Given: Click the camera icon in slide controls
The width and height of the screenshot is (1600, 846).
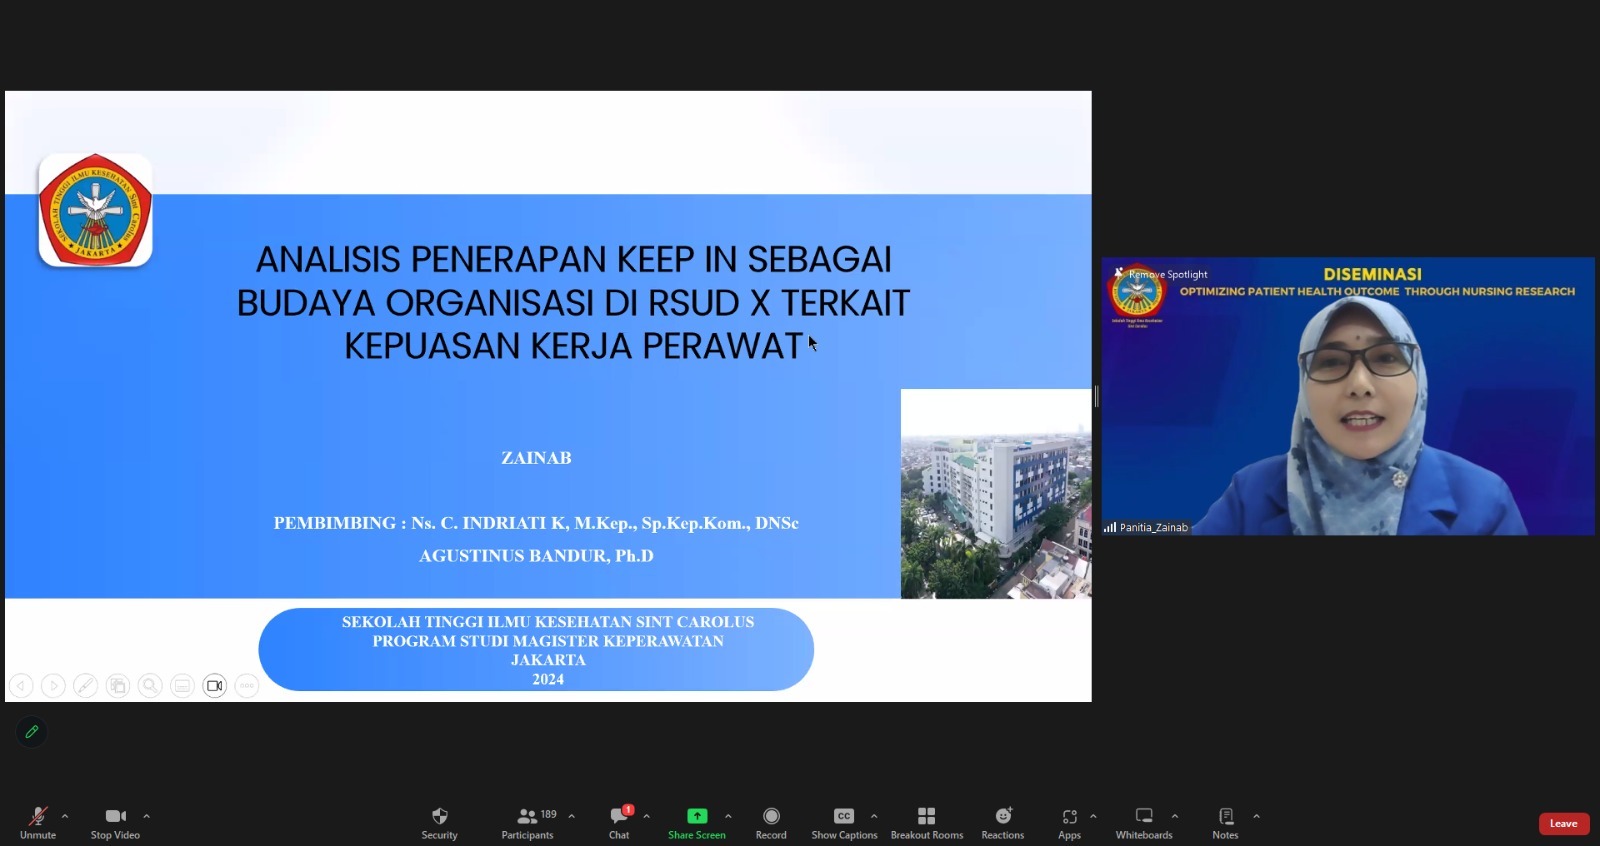Looking at the screenshot, I should coord(214,686).
